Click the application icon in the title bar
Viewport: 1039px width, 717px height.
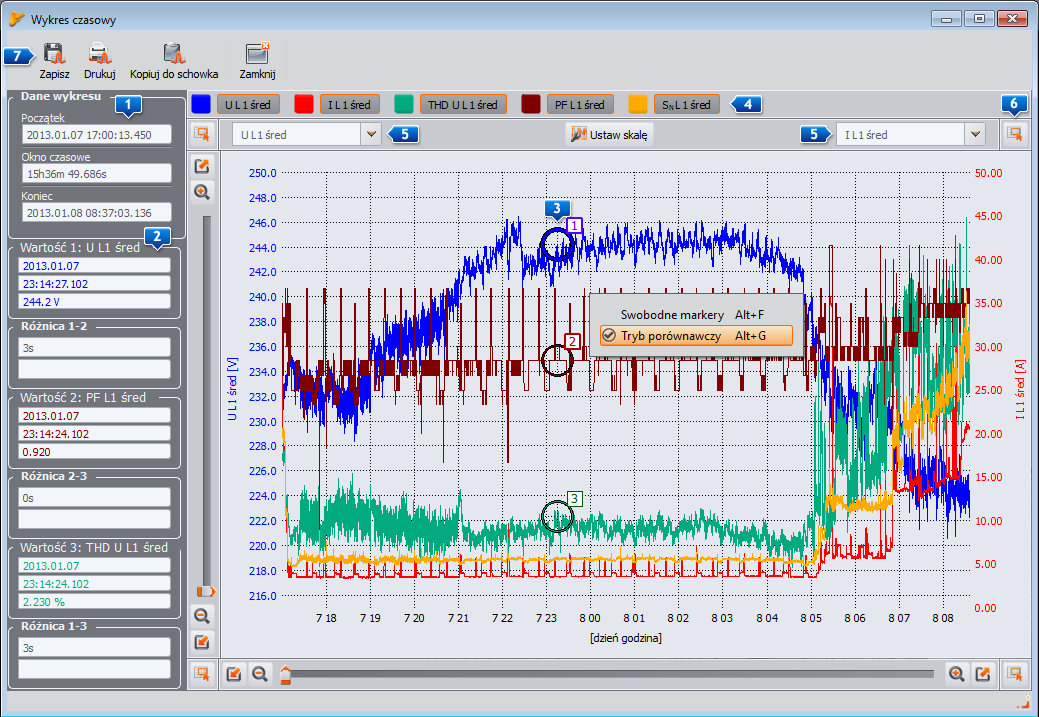tap(17, 19)
